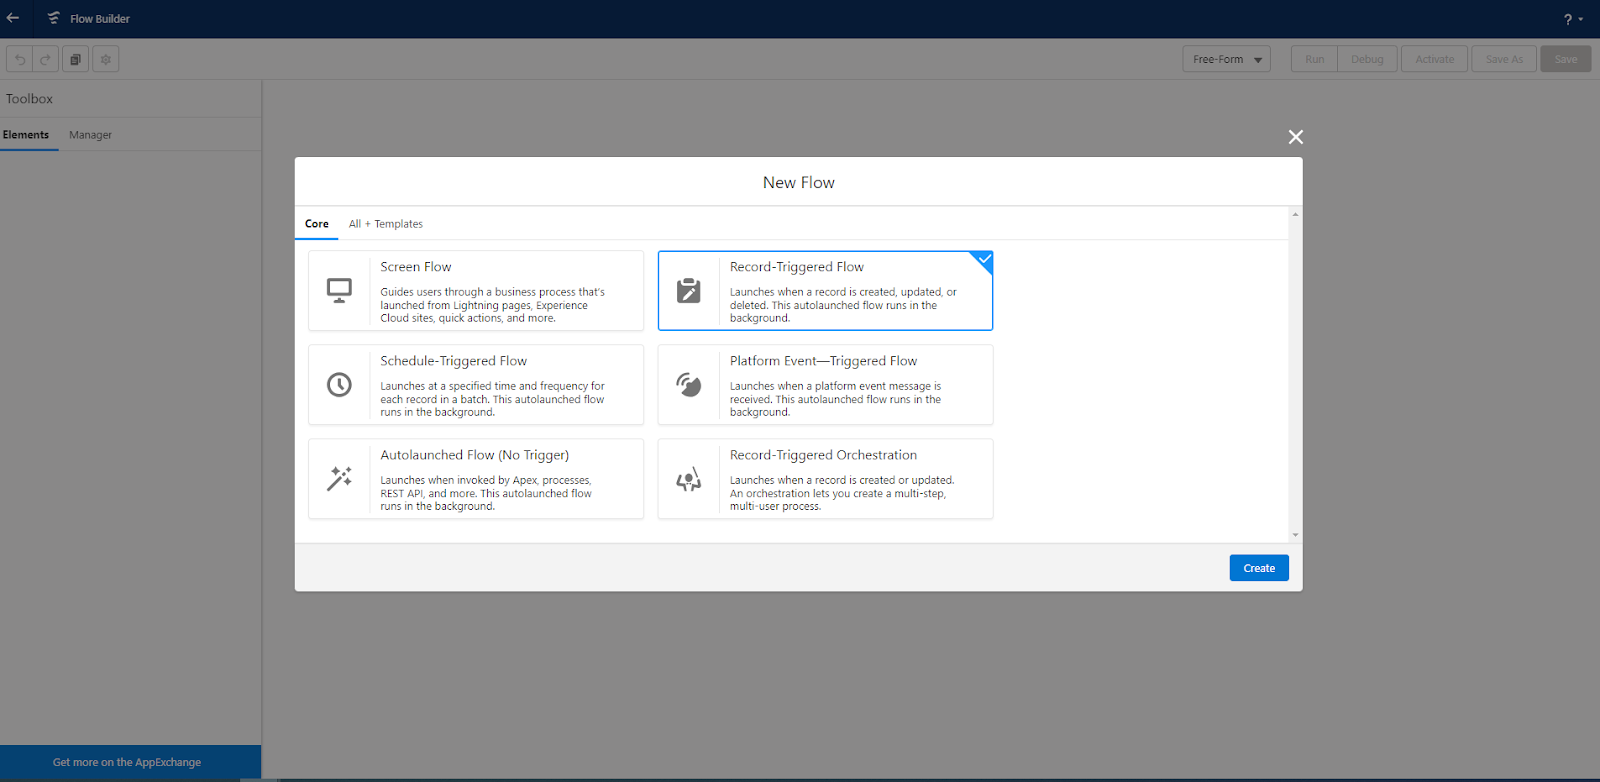
Task: Click the Activate button
Action: click(1434, 59)
